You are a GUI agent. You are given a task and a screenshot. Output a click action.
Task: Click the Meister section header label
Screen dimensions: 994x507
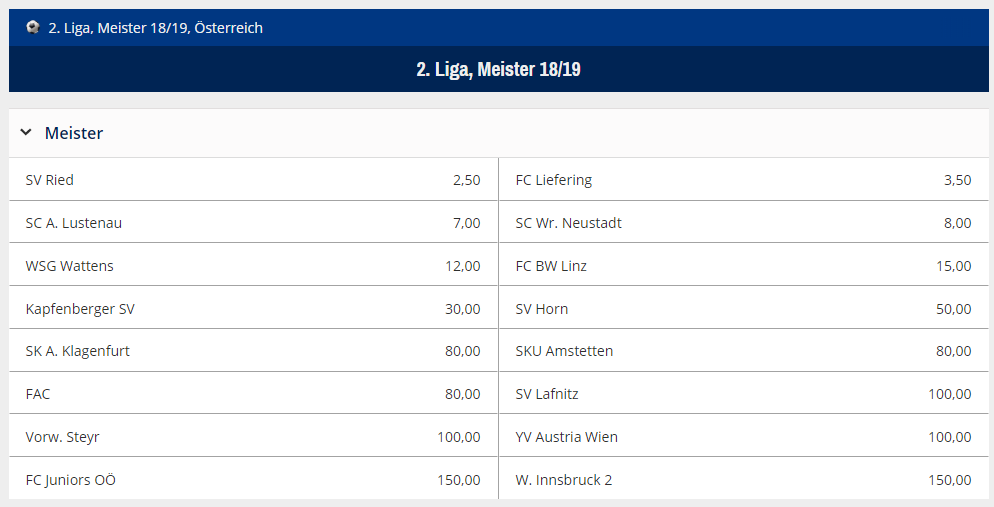pos(74,133)
